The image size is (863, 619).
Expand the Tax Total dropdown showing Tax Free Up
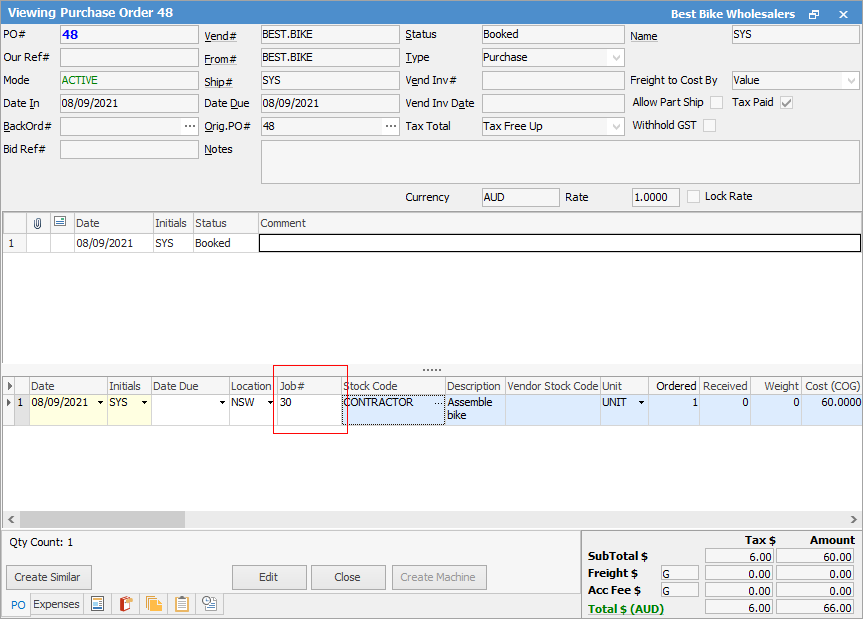point(618,126)
